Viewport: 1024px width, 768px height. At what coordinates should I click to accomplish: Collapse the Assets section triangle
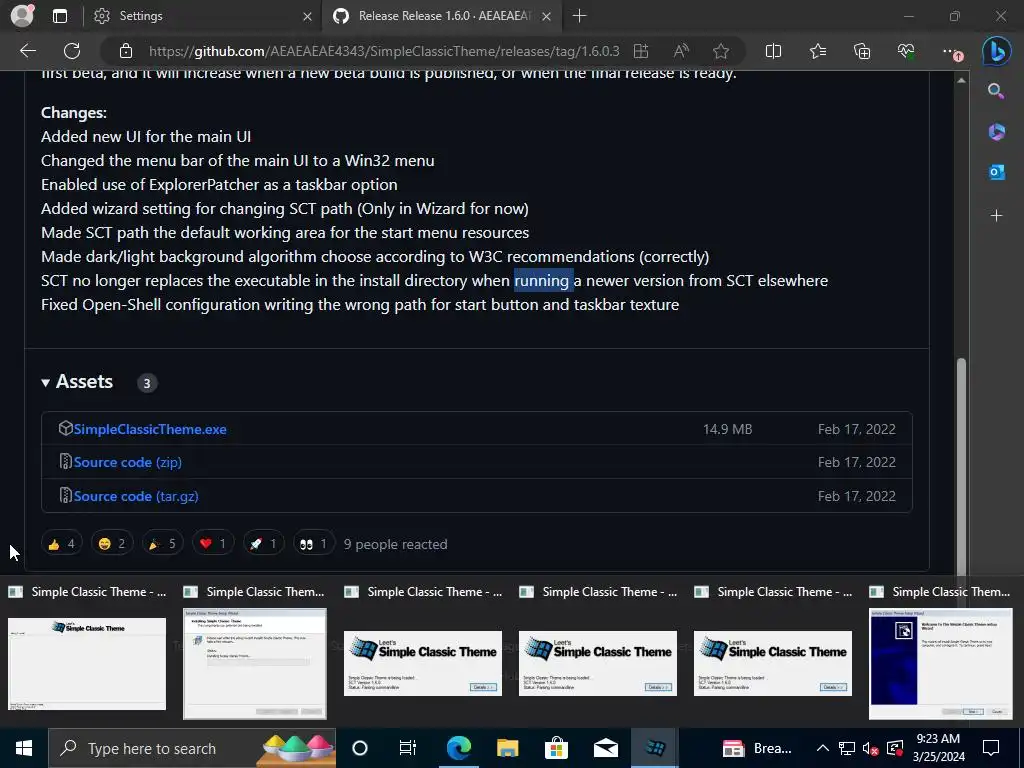(46, 383)
